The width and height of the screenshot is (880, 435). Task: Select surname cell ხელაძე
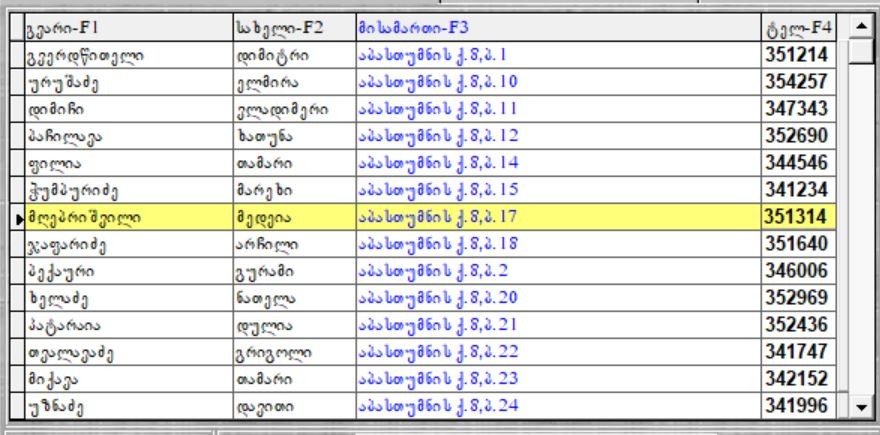click(x=129, y=297)
